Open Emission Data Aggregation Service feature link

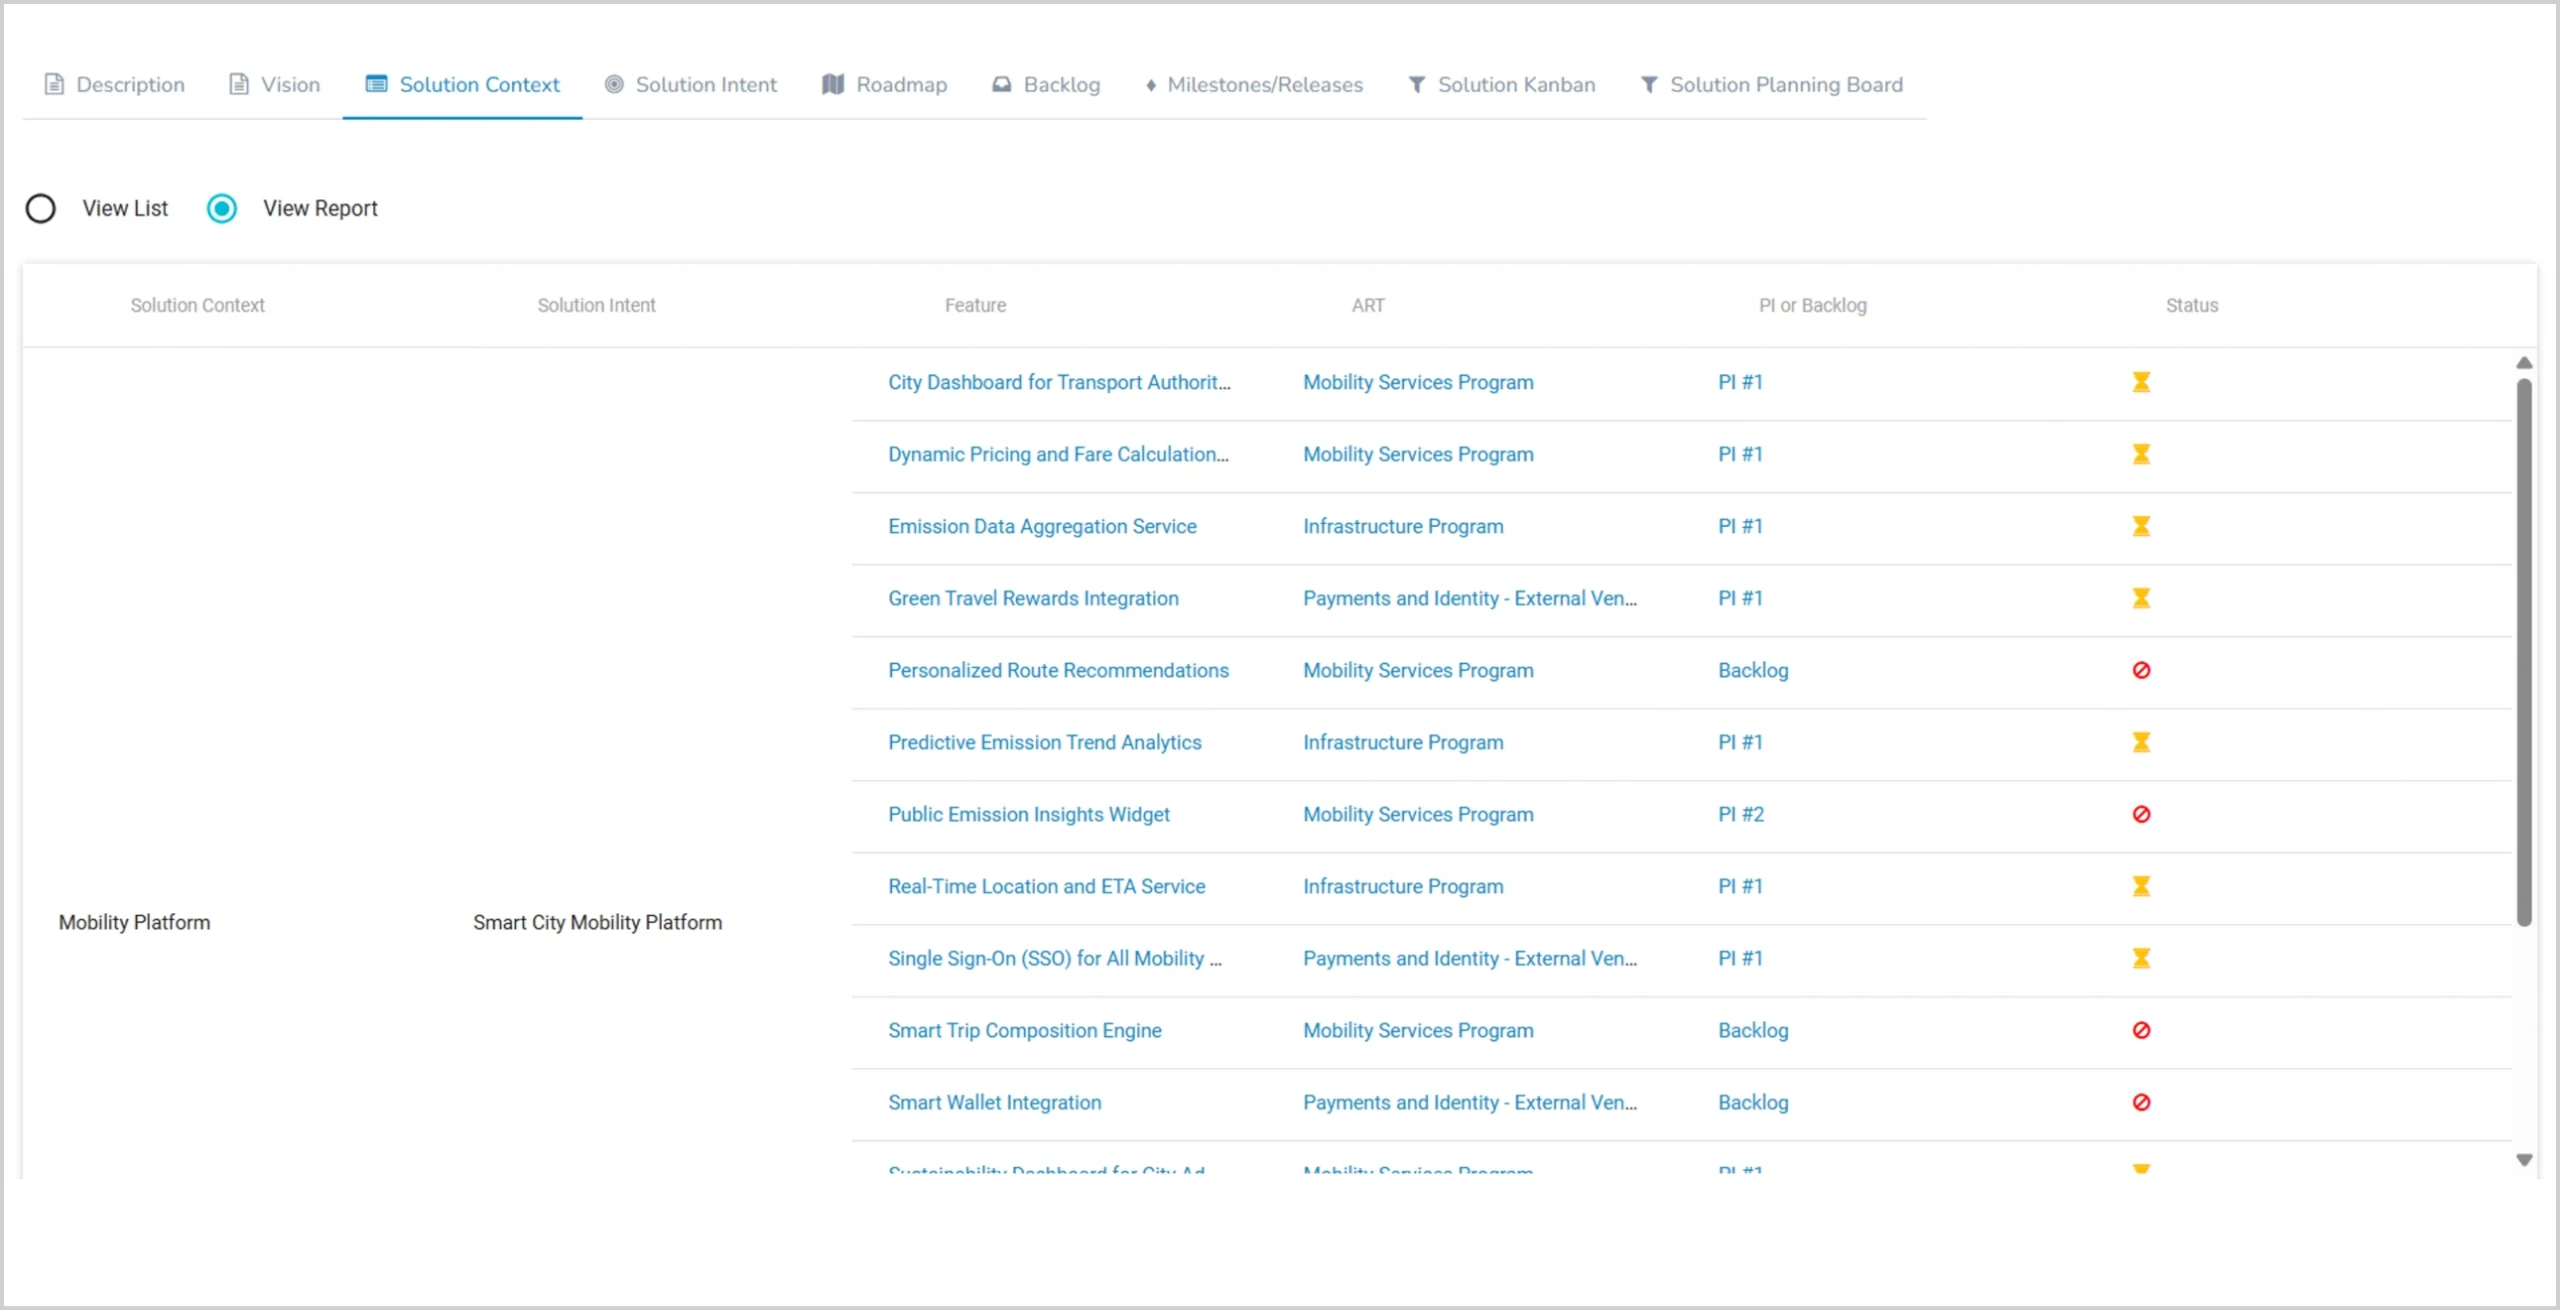click(x=1042, y=526)
